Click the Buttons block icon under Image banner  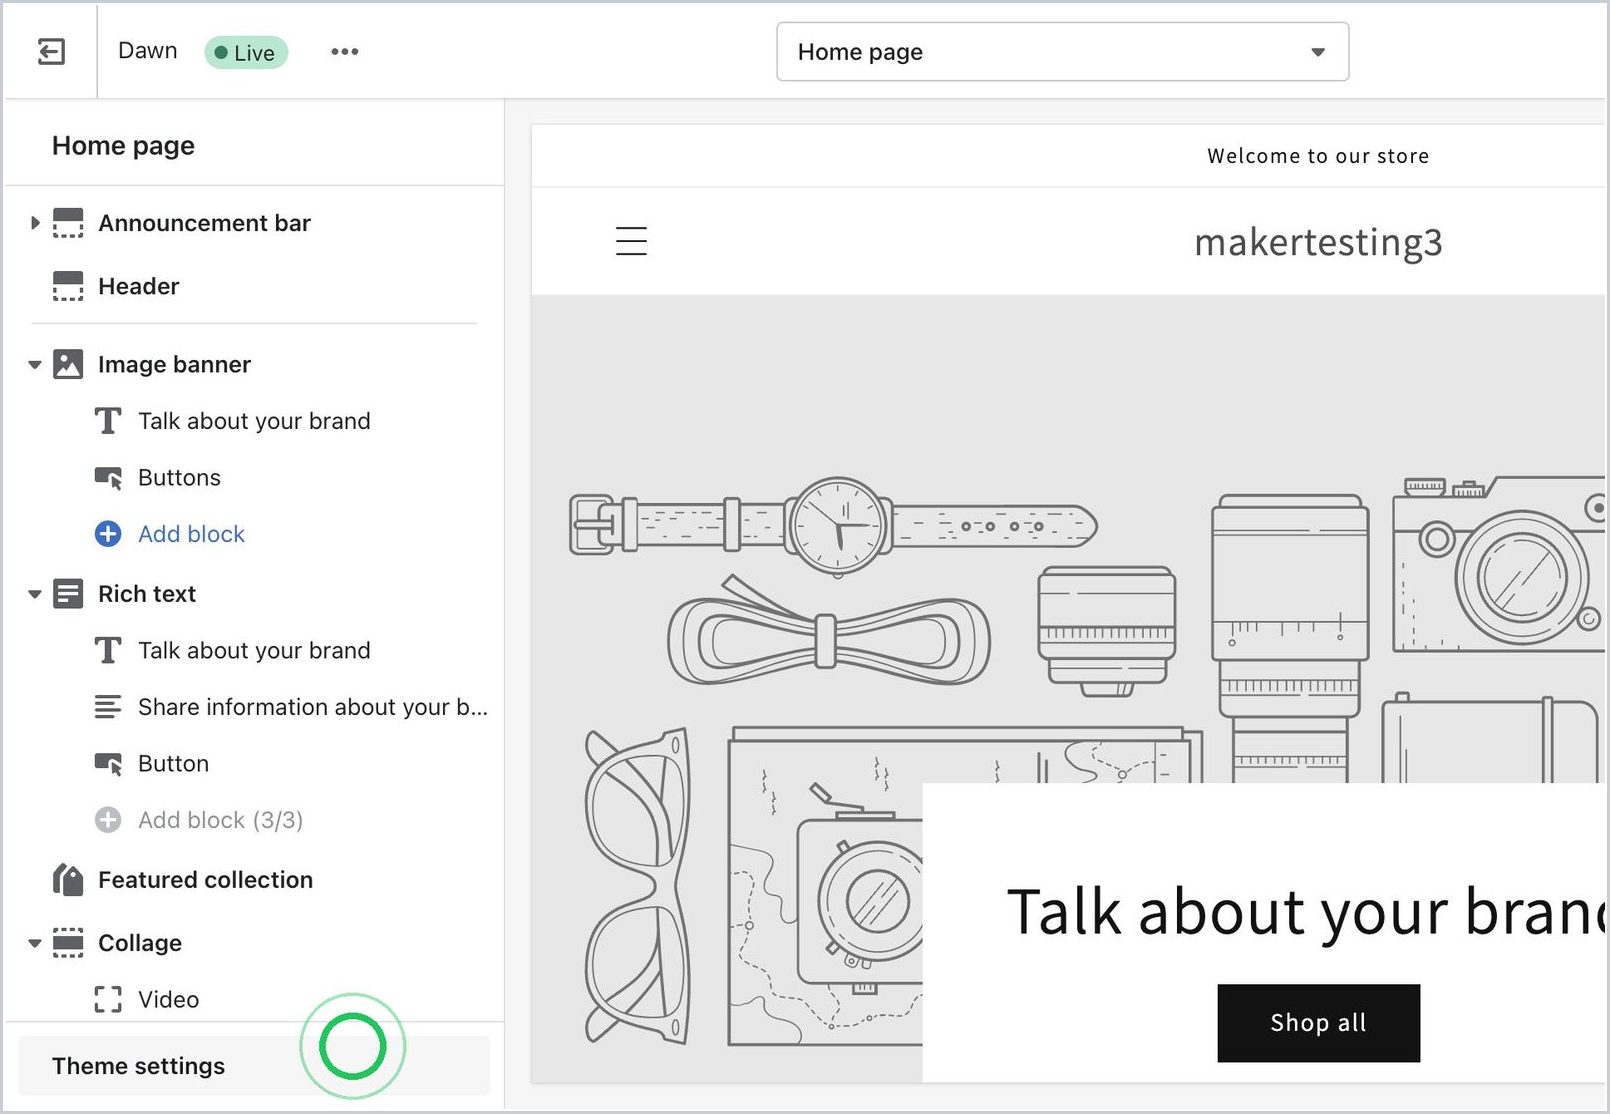108,477
